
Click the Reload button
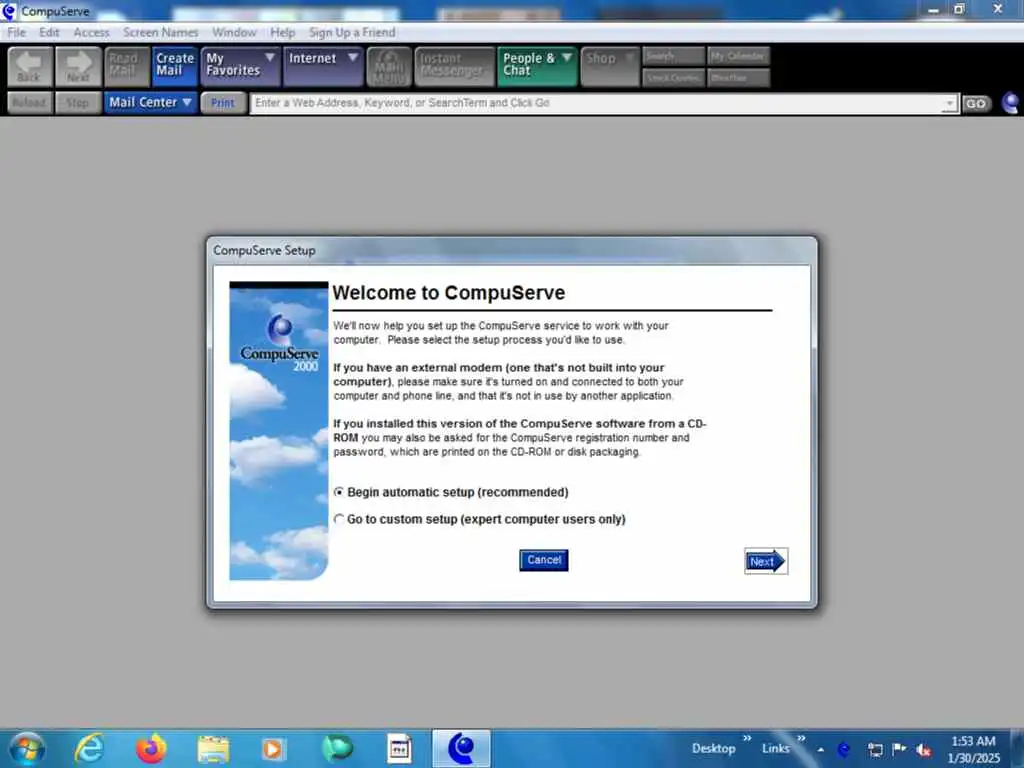[29, 103]
